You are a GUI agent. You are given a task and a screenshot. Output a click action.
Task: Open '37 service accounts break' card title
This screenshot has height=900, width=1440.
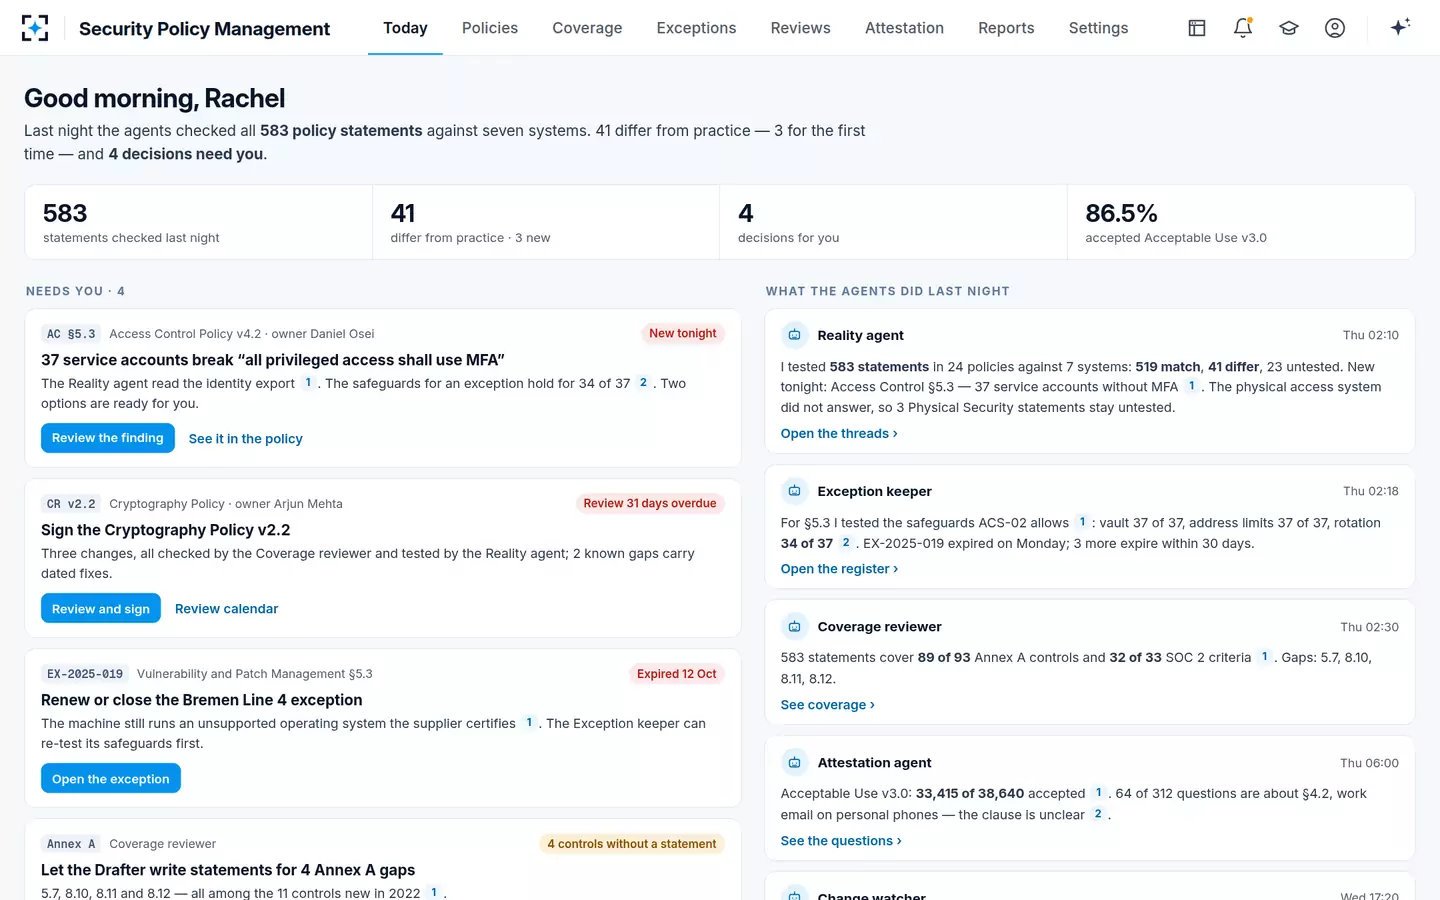coord(273,360)
